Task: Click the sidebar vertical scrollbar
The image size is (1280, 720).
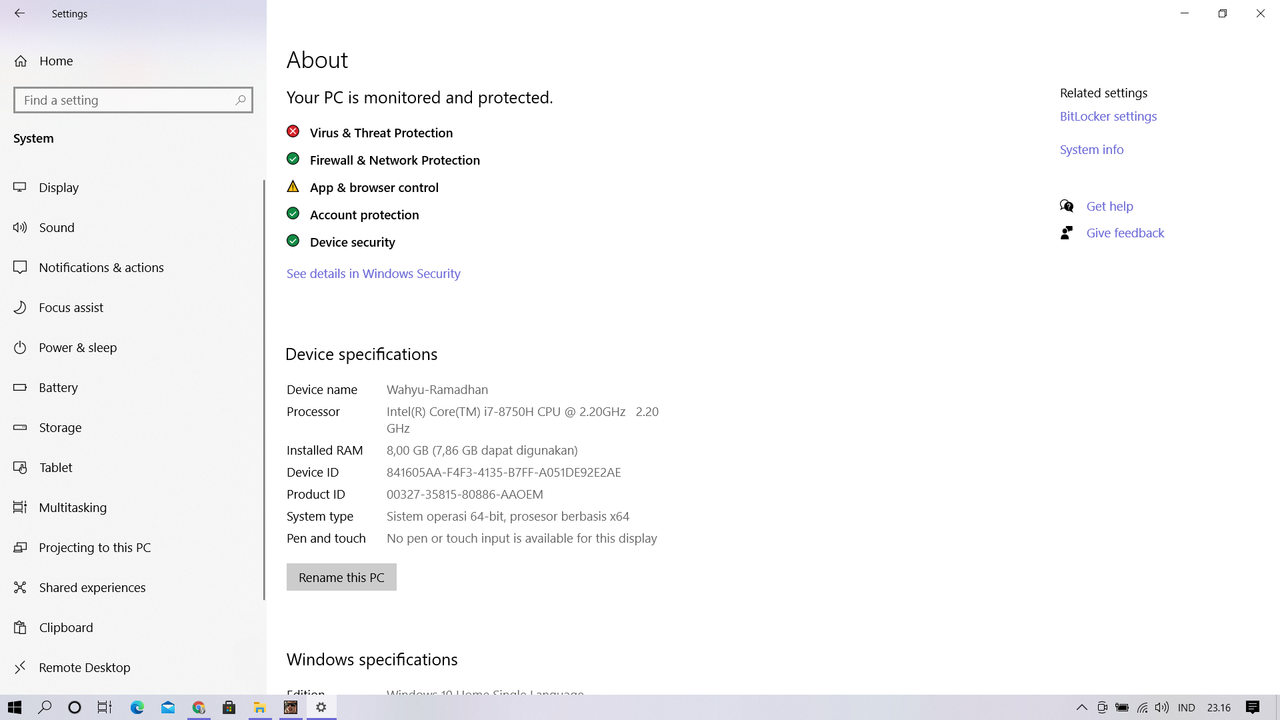Action: (x=264, y=390)
